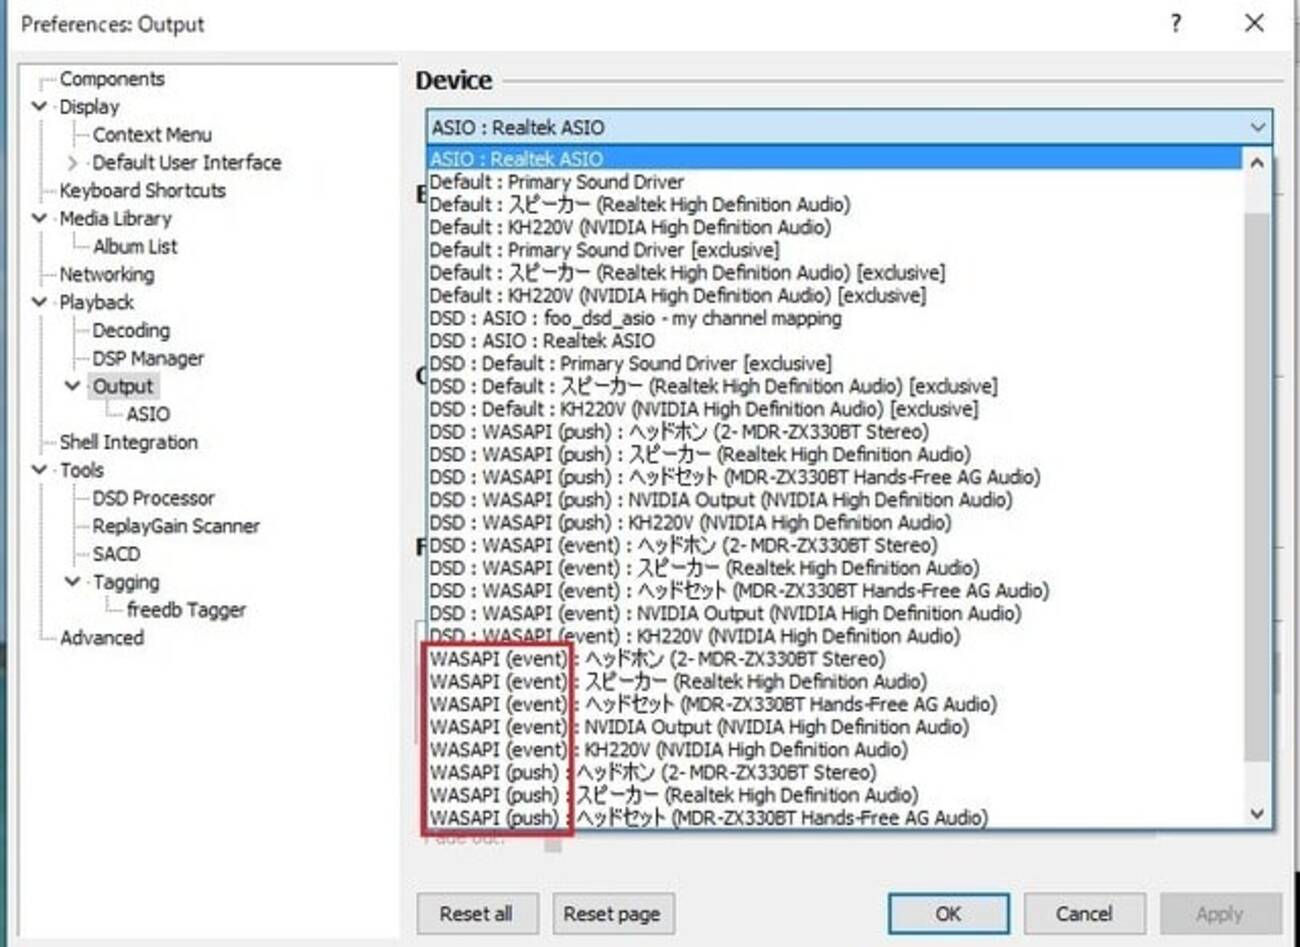
Task: Click the device list scroll up arrow
Action: 1258,162
